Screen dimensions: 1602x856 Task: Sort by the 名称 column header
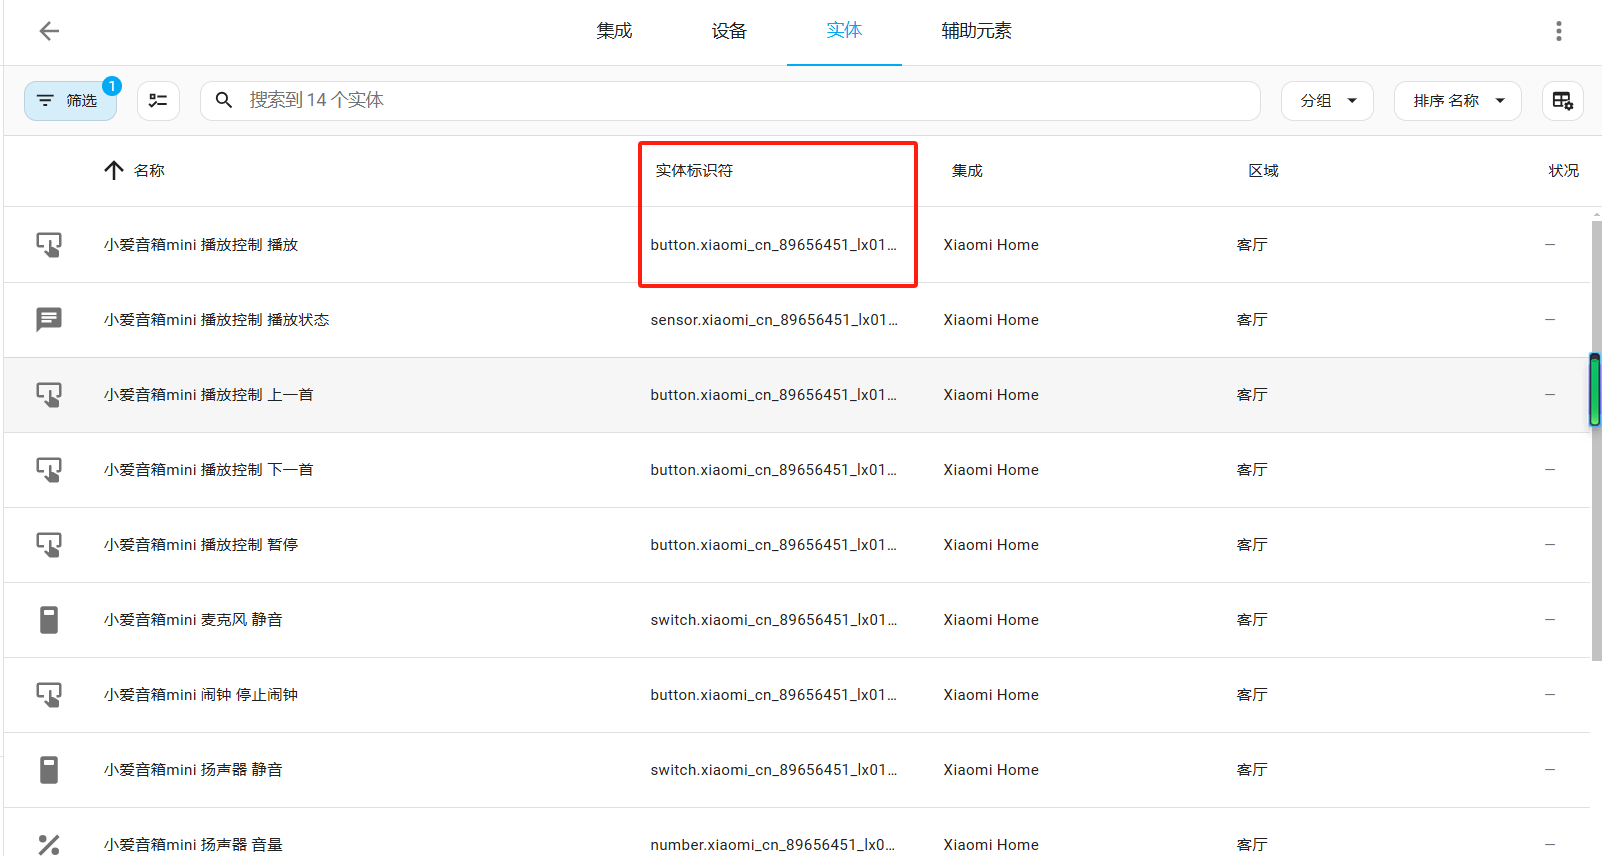click(x=149, y=171)
